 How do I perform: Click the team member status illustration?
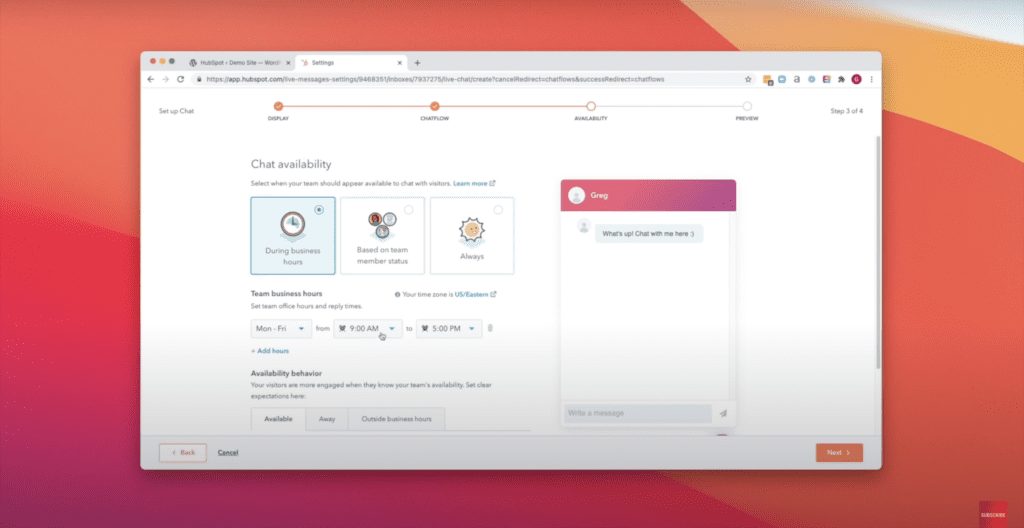382,225
